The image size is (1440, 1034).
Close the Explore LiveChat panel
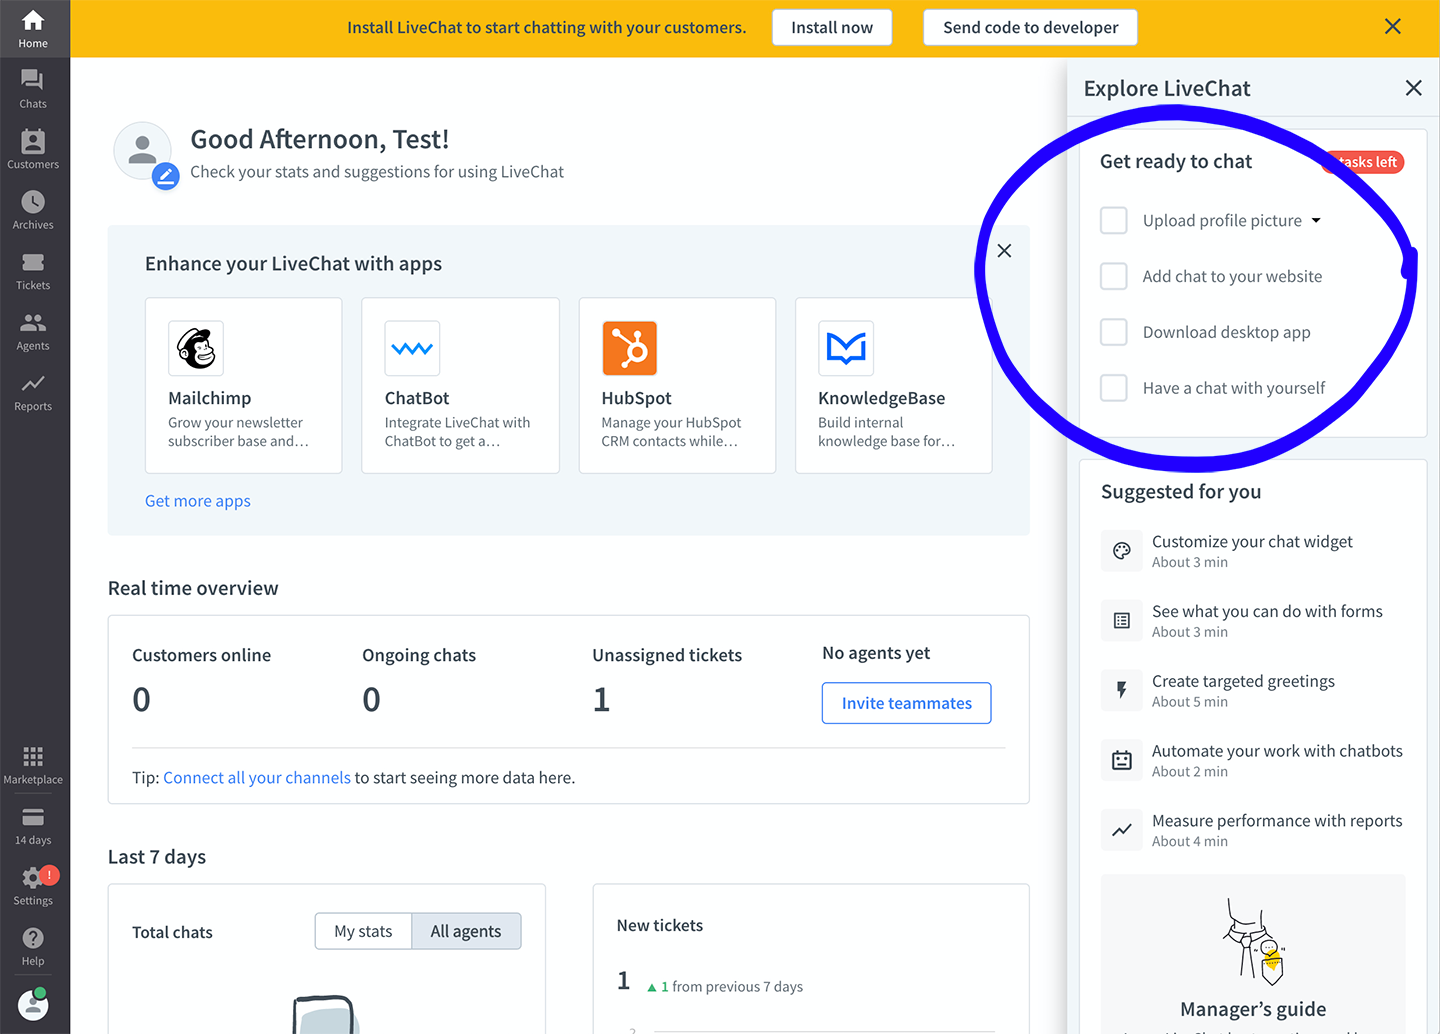pyautogui.click(x=1413, y=88)
